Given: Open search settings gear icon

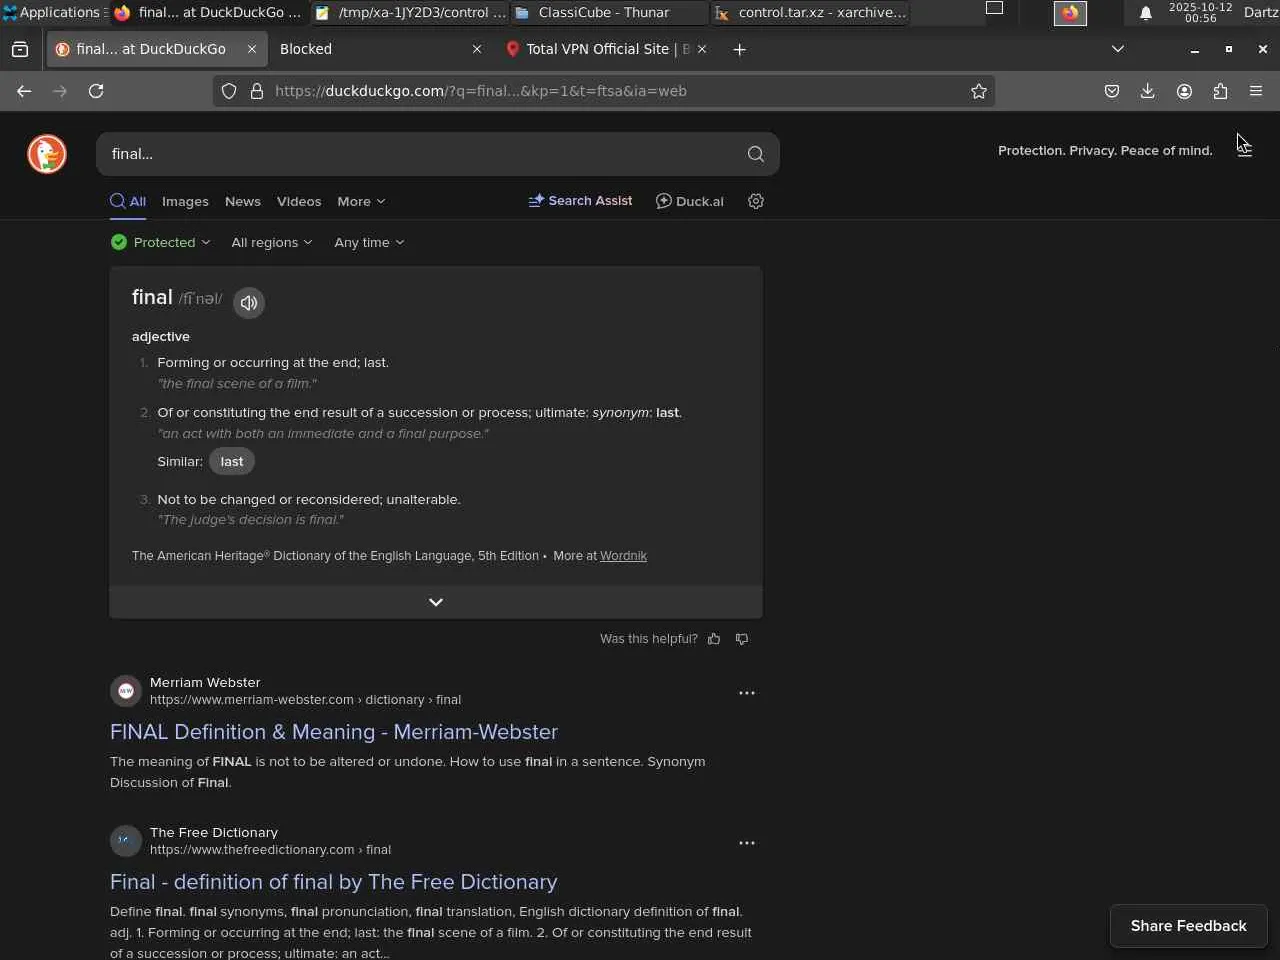Looking at the screenshot, I should click(x=756, y=201).
